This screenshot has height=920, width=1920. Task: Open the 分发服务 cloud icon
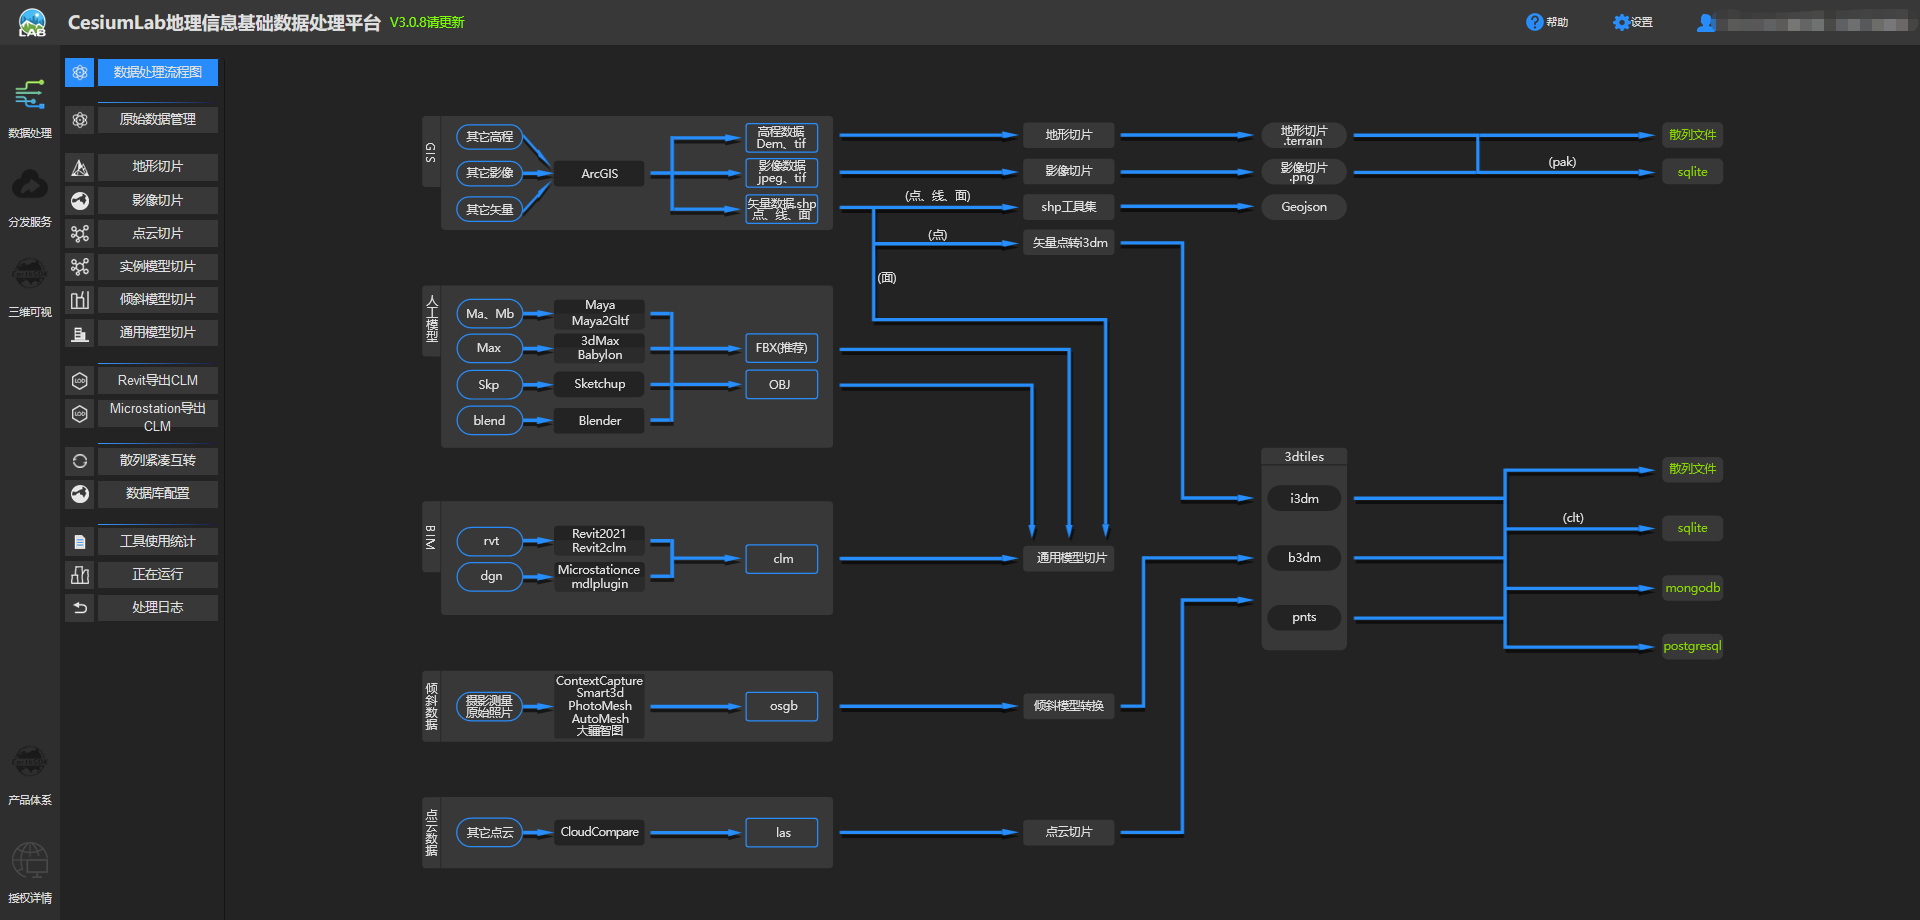30,184
